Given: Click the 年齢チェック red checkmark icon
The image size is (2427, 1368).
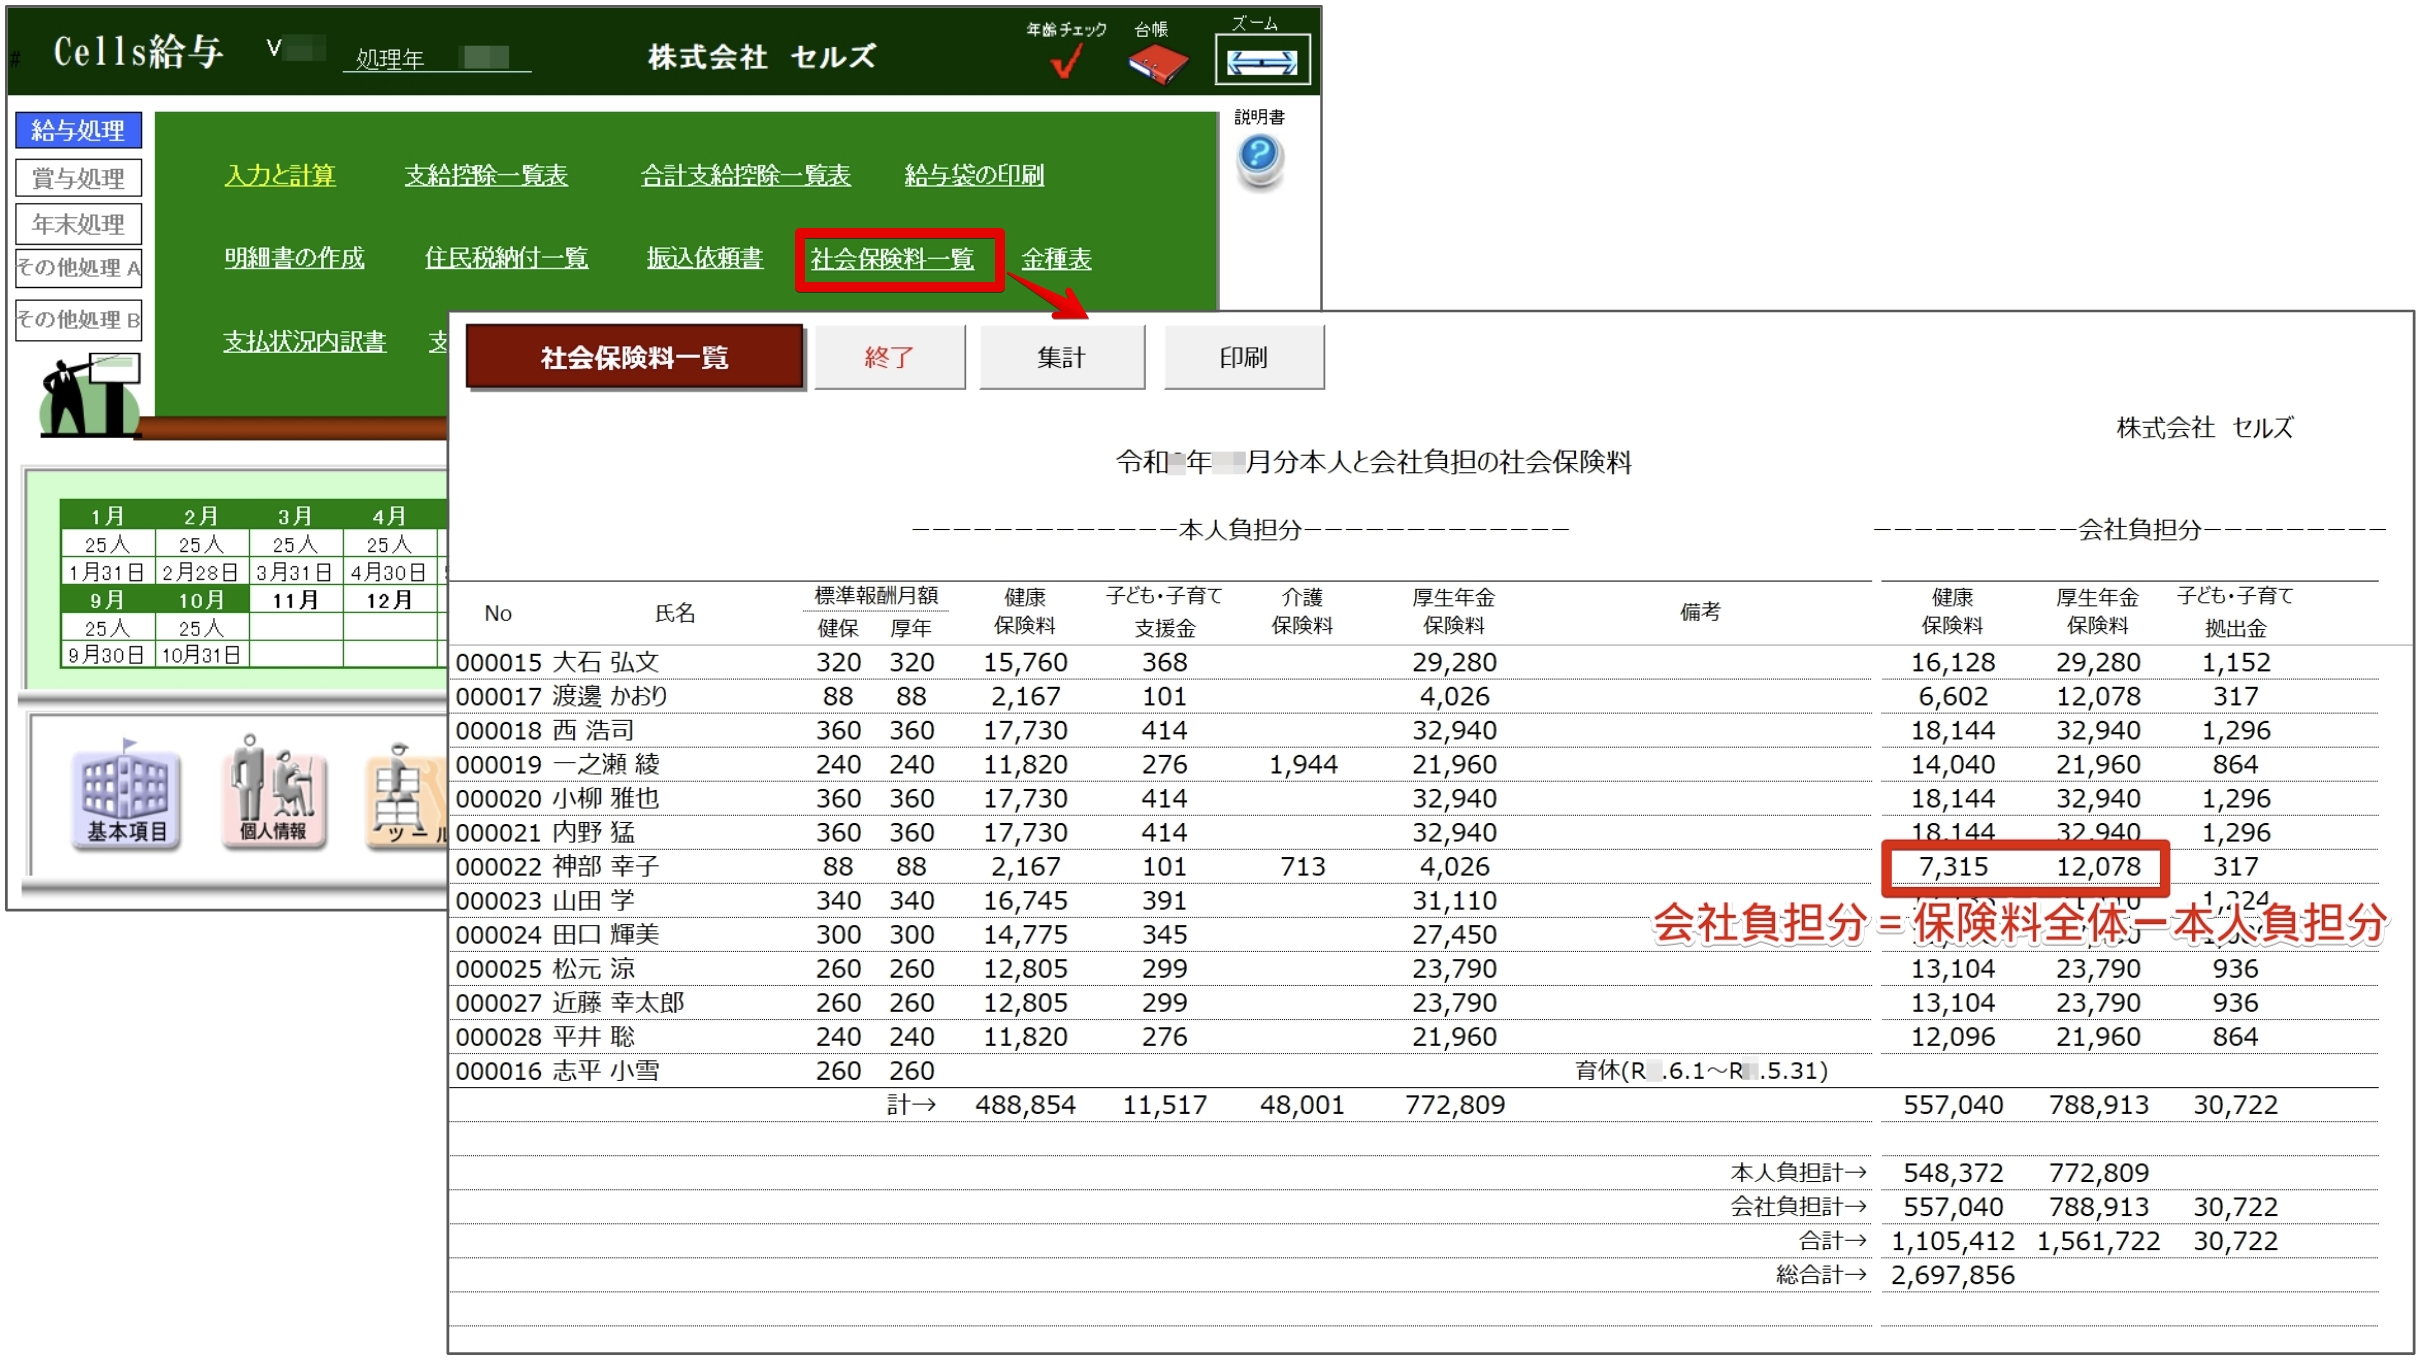Looking at the screenshot, I should (1067, 62).
